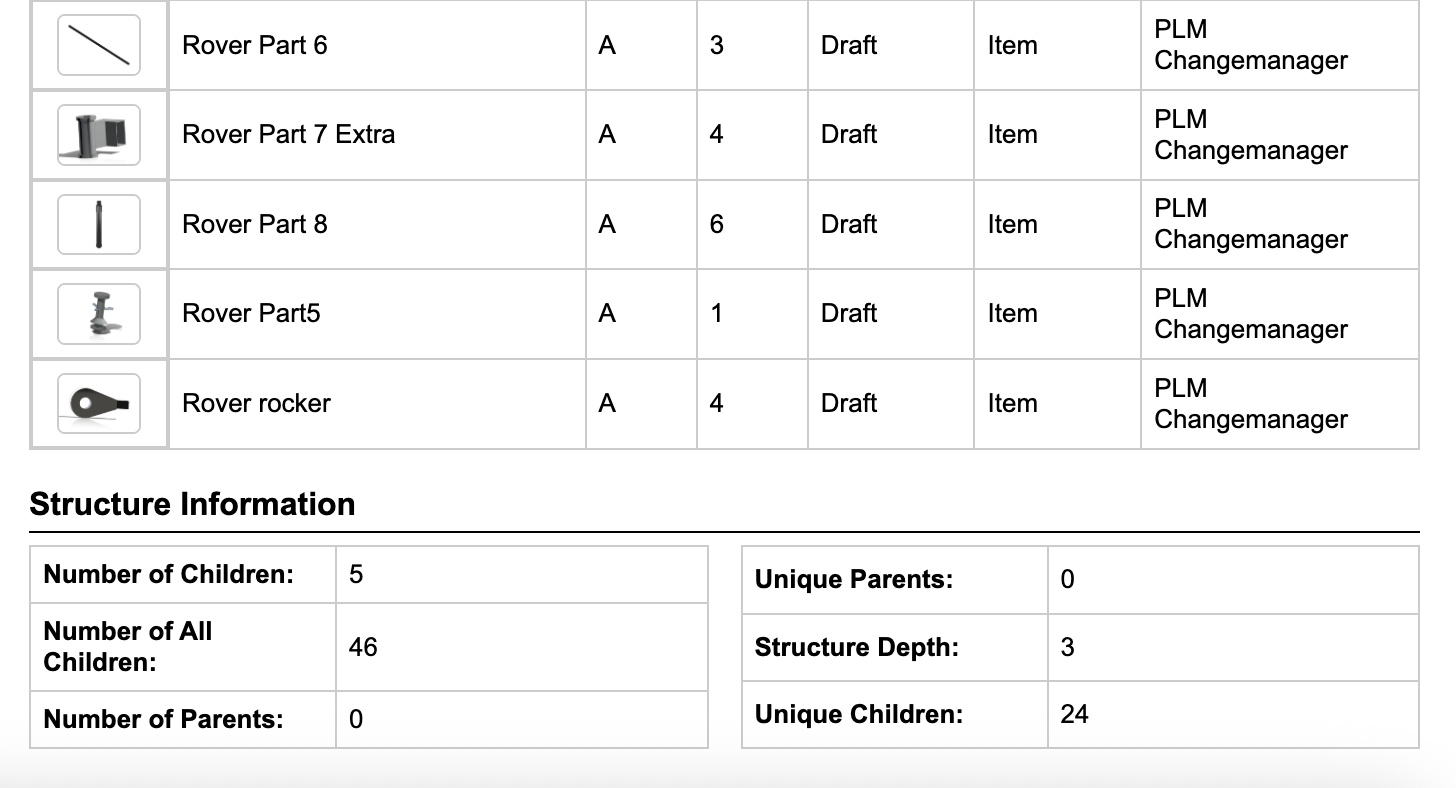Image resolution: width=1456 pixels, height=788 pixels.
Task: Click the Number of Parents value
Action: (356, 719)
